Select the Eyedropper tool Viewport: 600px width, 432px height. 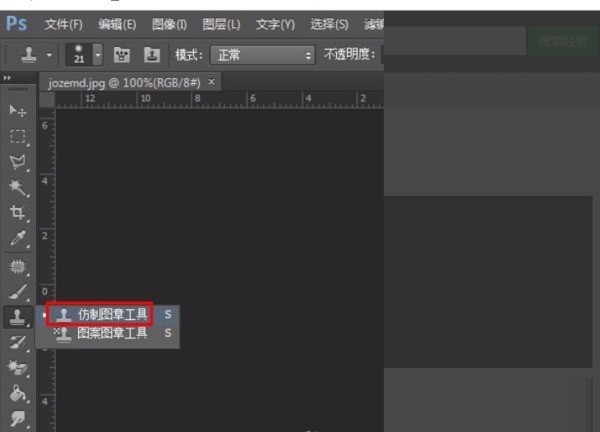18,238
